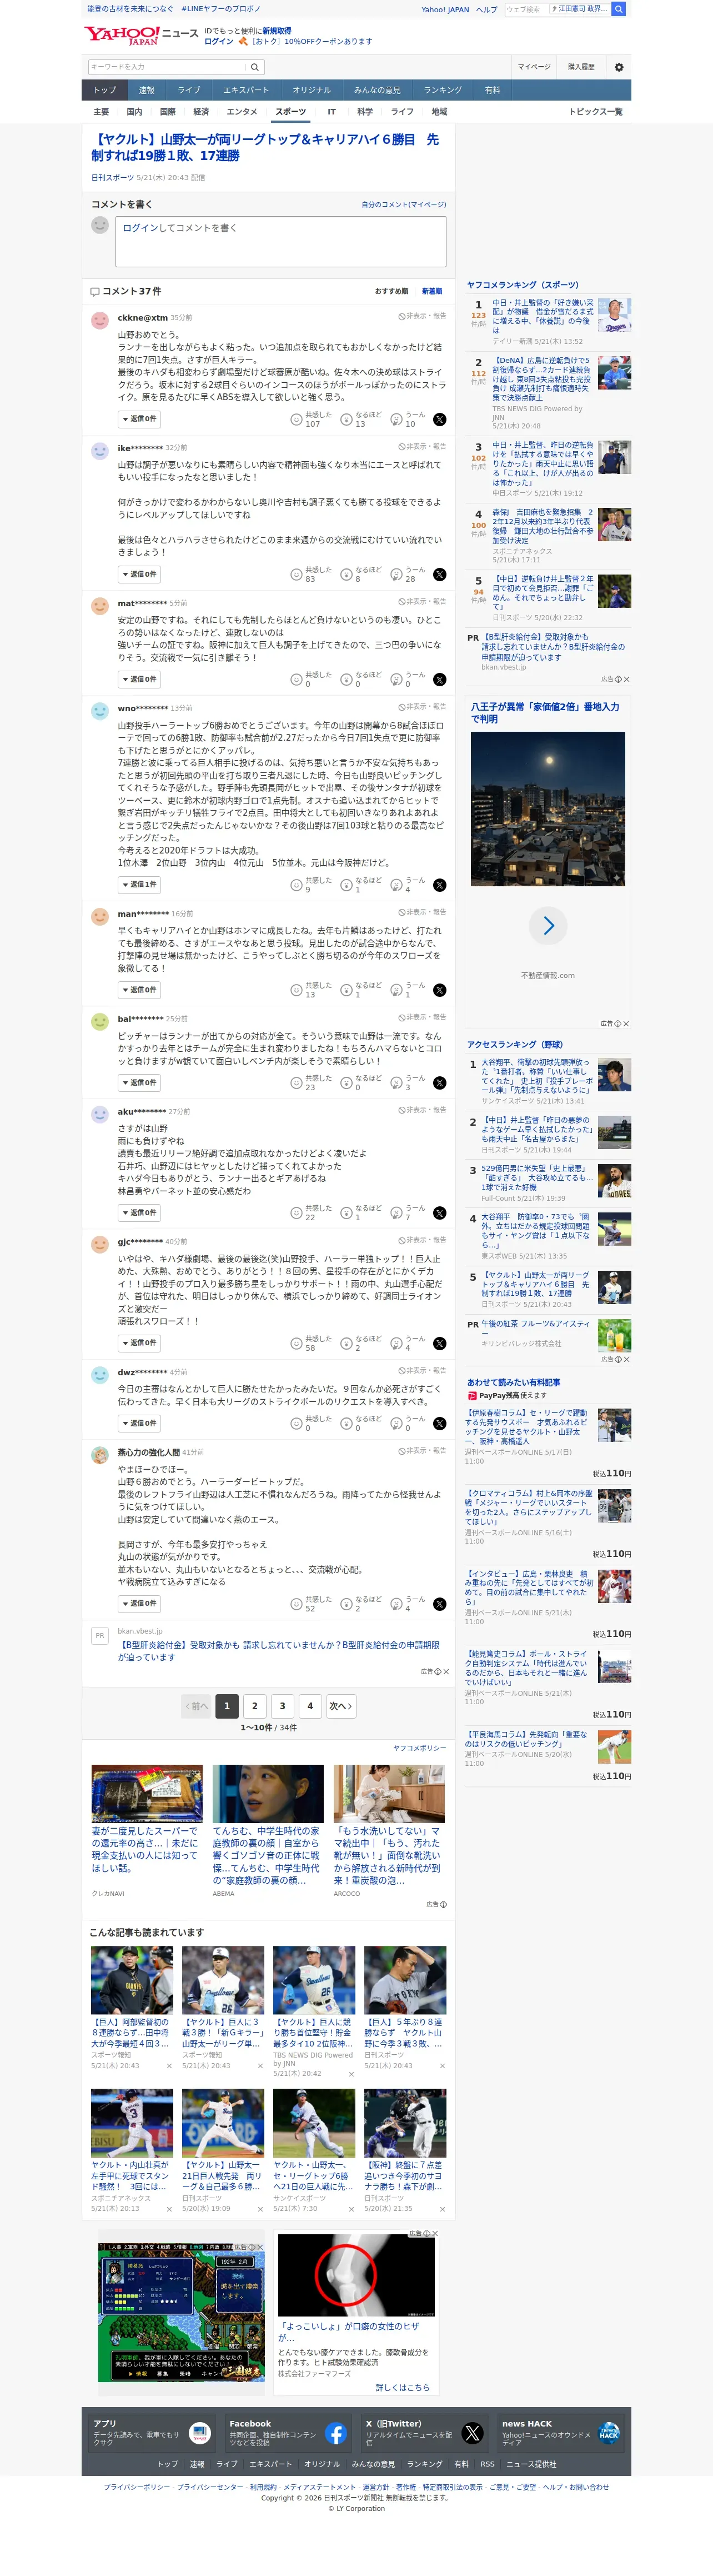Click the 次へ pagination button
Image resolution: width=713 pixels, height=2576 pixels.
coord(341,1706)
